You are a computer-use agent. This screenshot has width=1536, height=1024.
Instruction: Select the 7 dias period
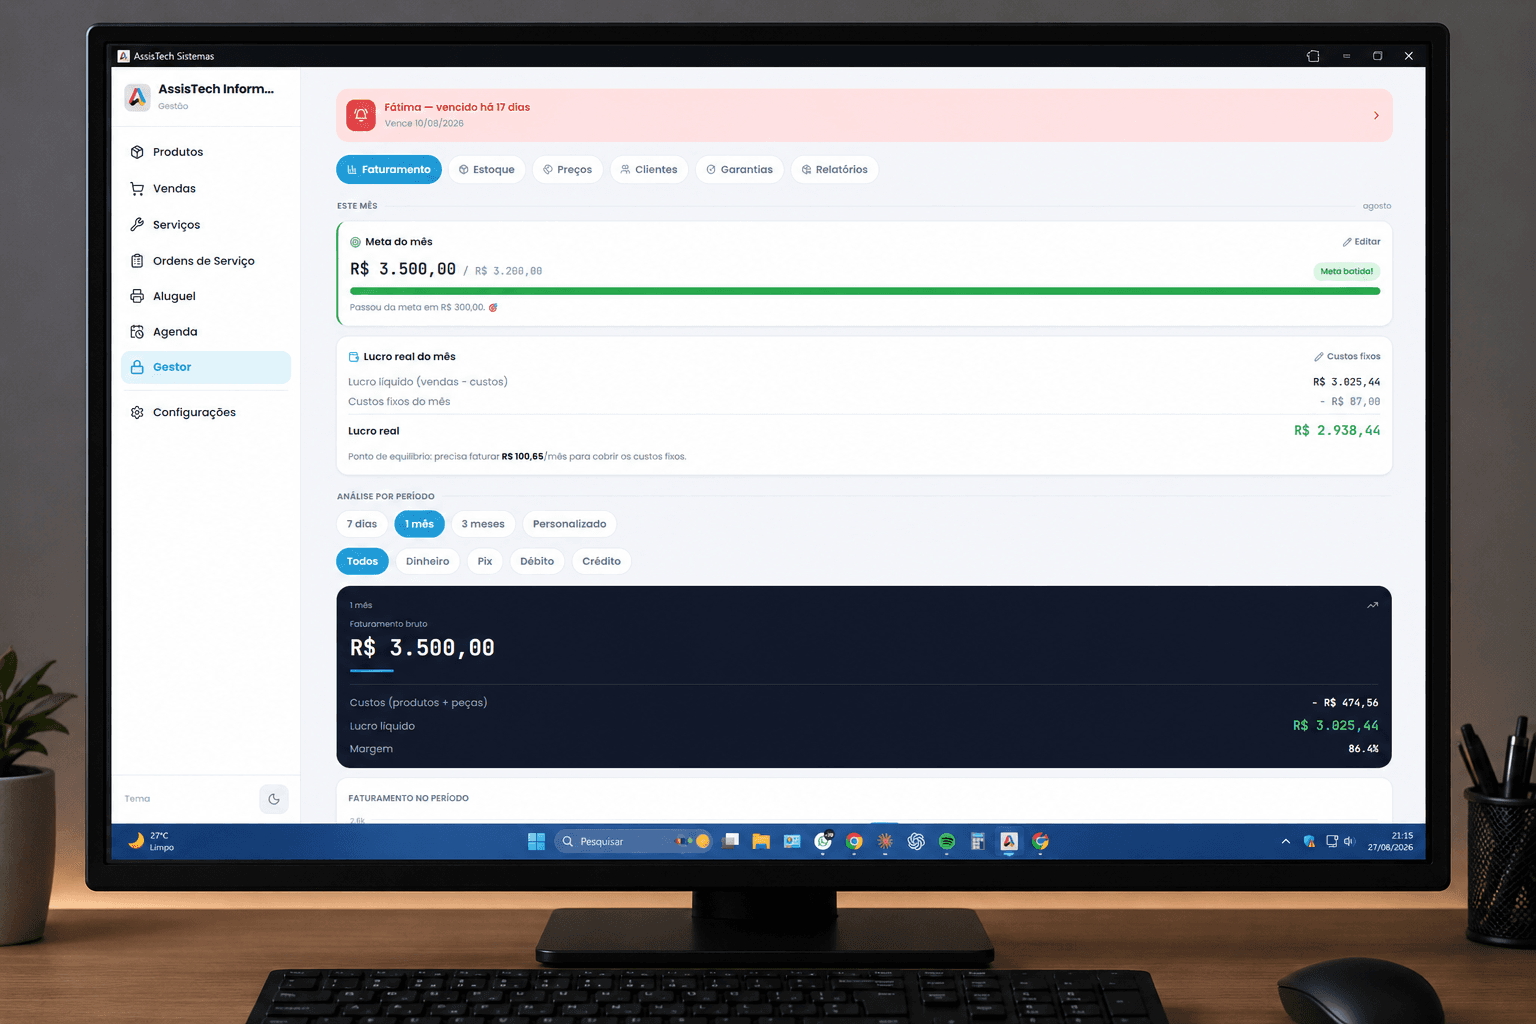coord(362,524)
